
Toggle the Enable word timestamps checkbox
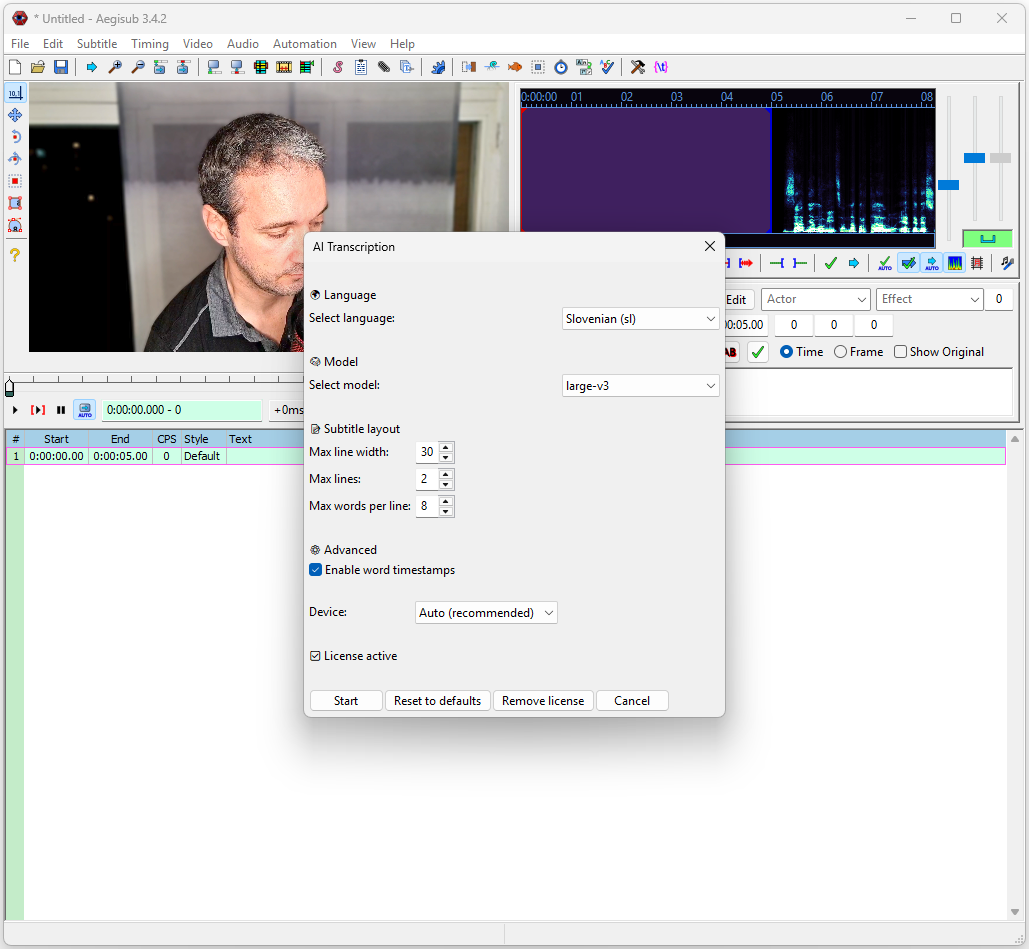point(315,570)
